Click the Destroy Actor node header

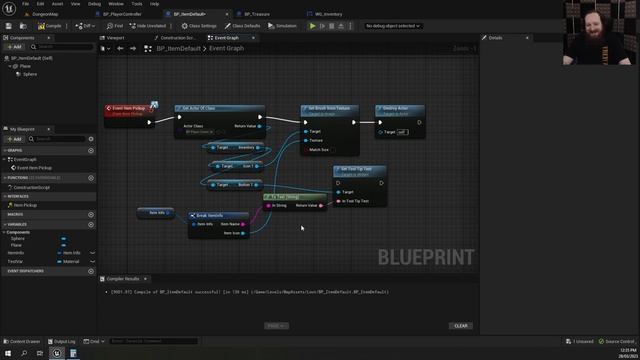tap(400, 110)
